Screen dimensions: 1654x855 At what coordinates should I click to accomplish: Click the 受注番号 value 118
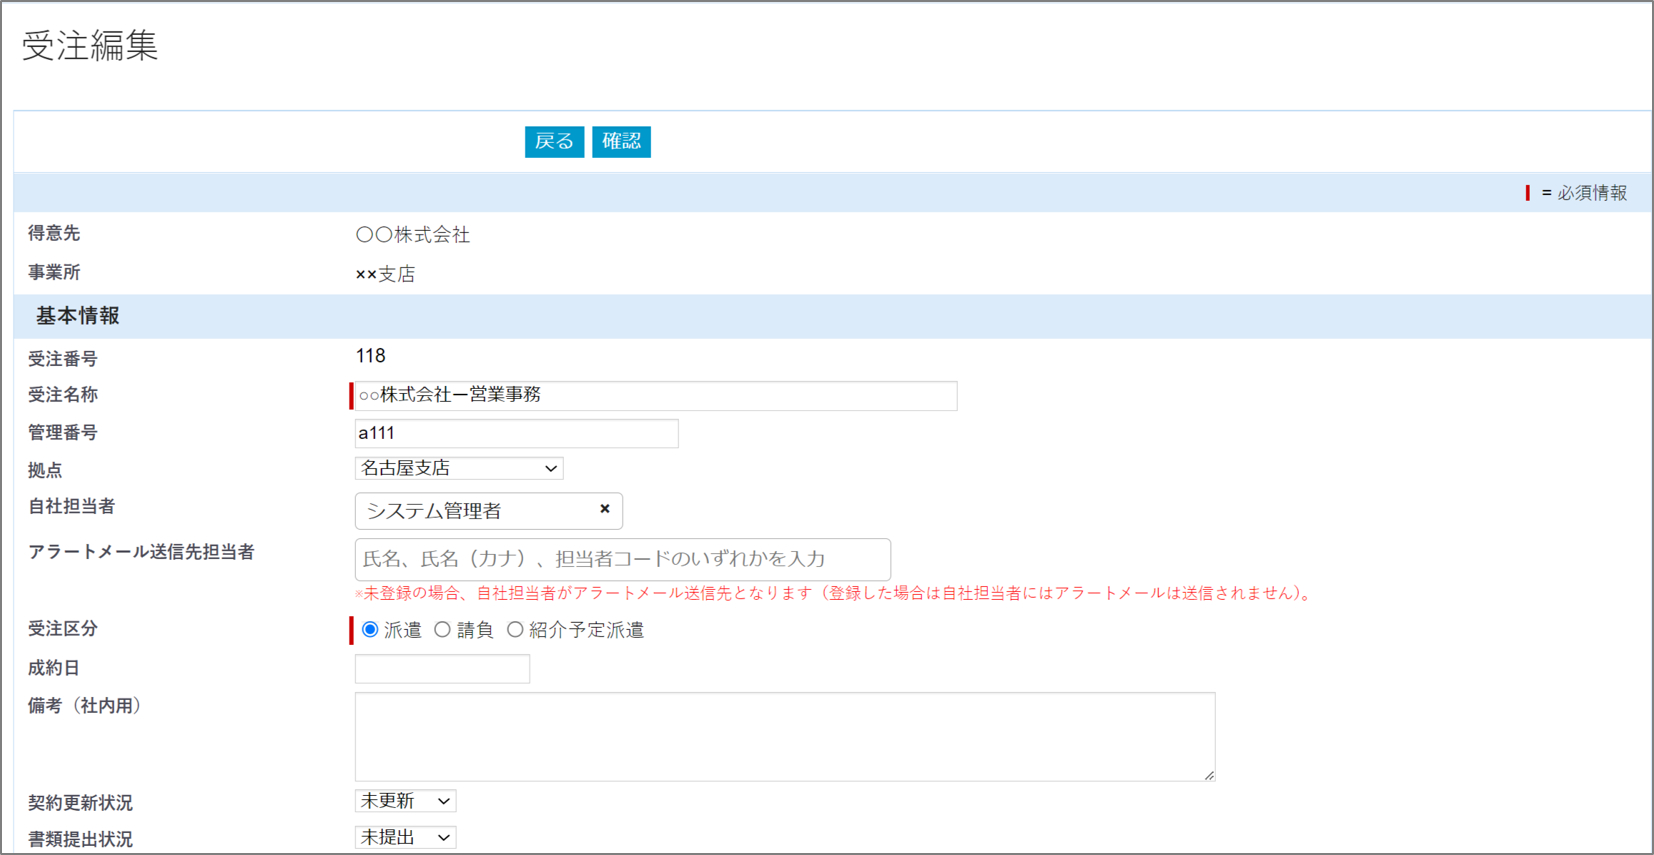click(x=370, y=356)
